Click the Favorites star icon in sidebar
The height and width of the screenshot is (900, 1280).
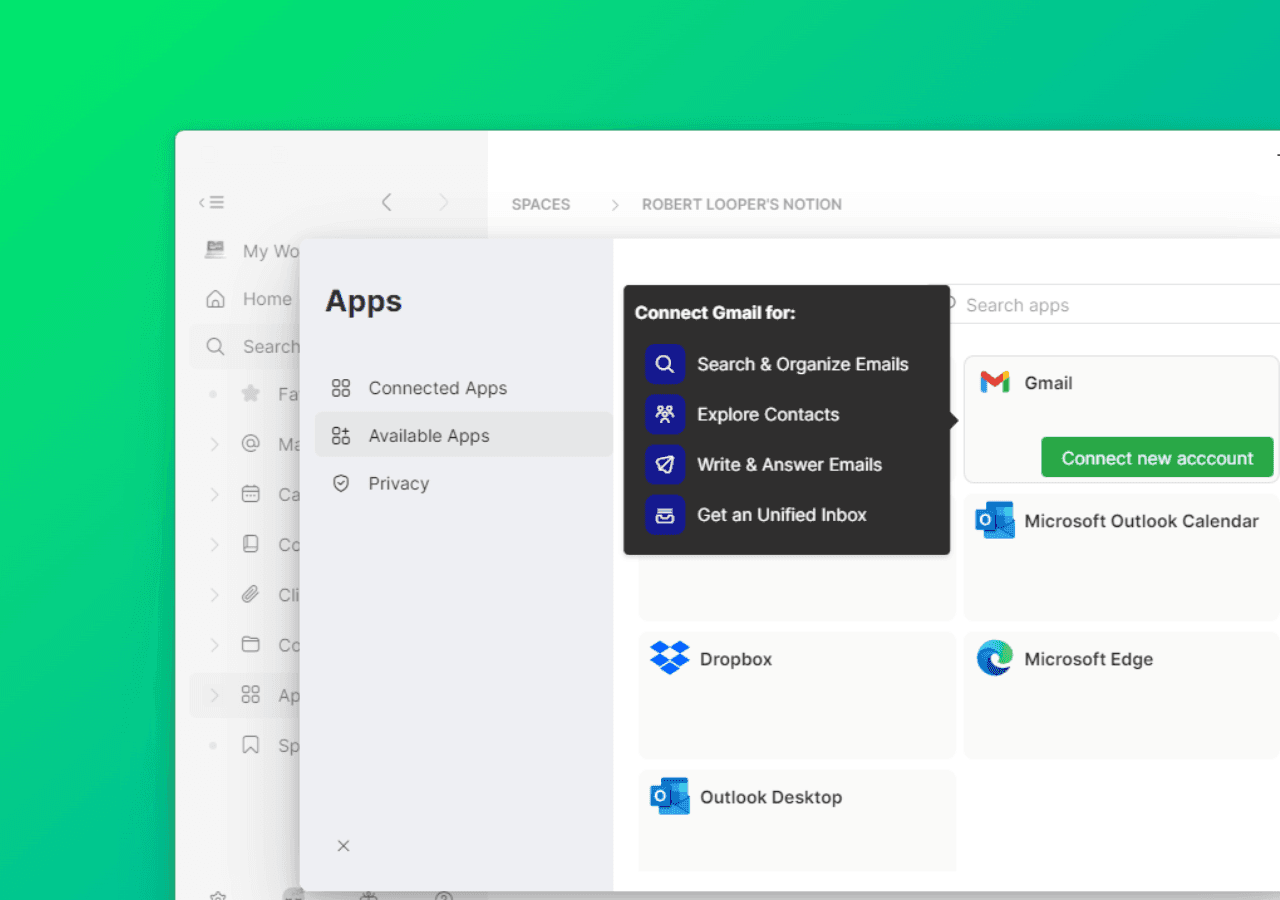pos(251,394)
